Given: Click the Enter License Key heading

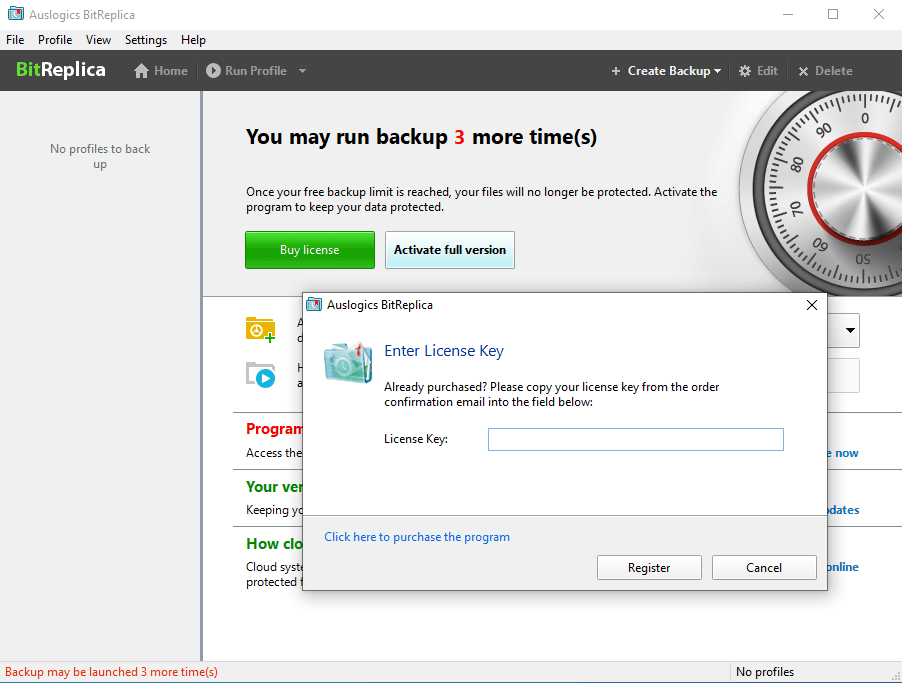Looking at the screenshot, I should click(x=444, y=351).
